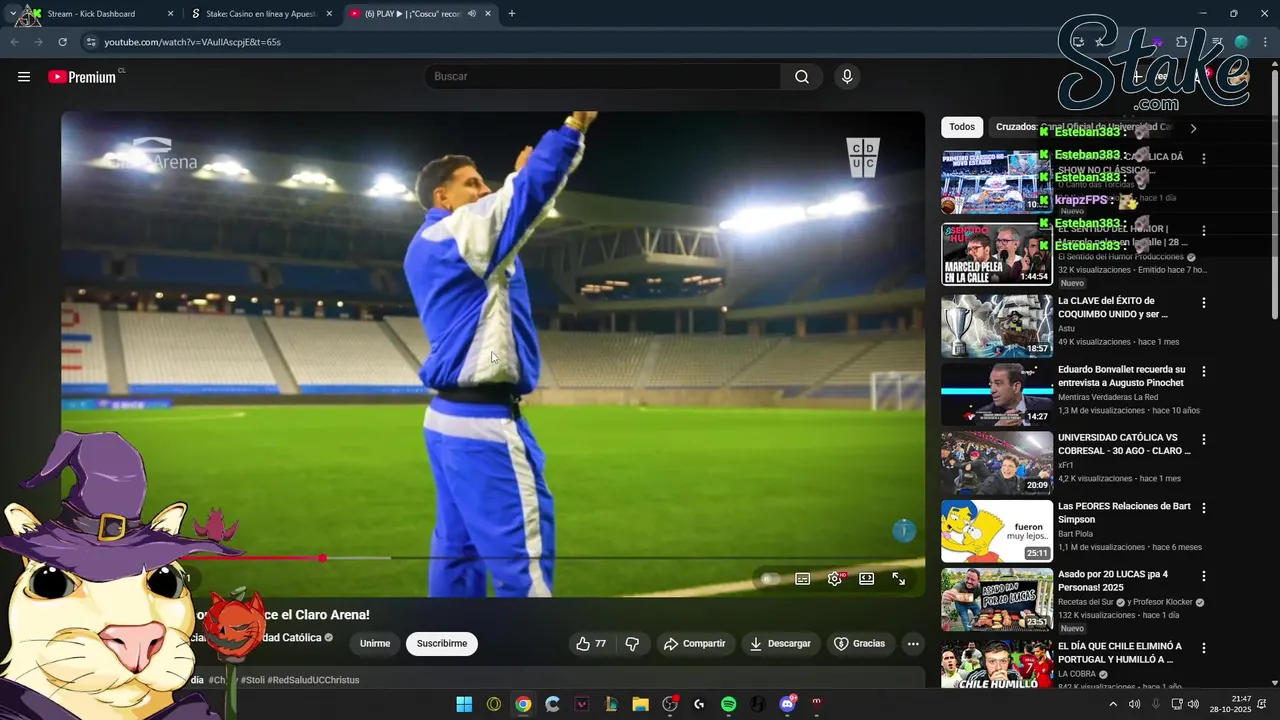The width and height of the screenshot is (1280, 720).
Task: Click the search magnifier button
Action: click(x=802, y=77)
